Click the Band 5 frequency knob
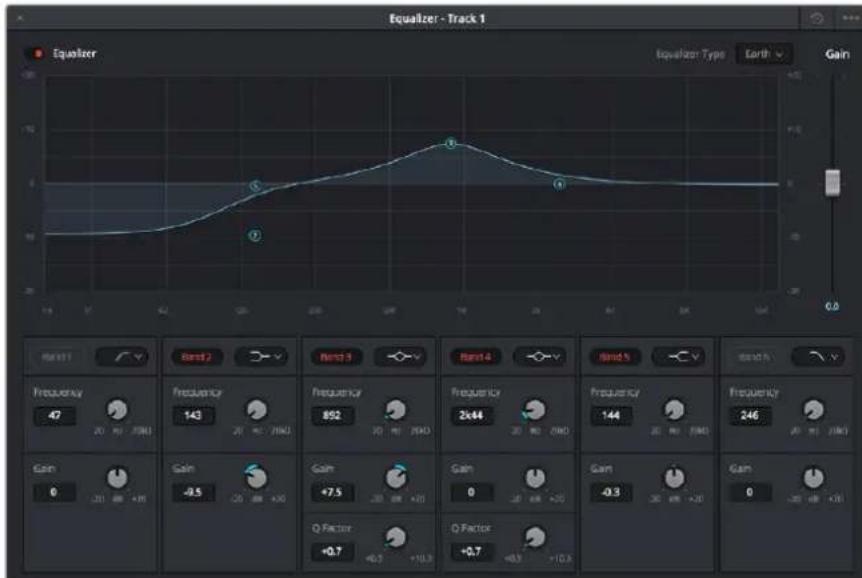Image resolution: width=862 pixels, height=578 pixels. (x=675, y=410)
